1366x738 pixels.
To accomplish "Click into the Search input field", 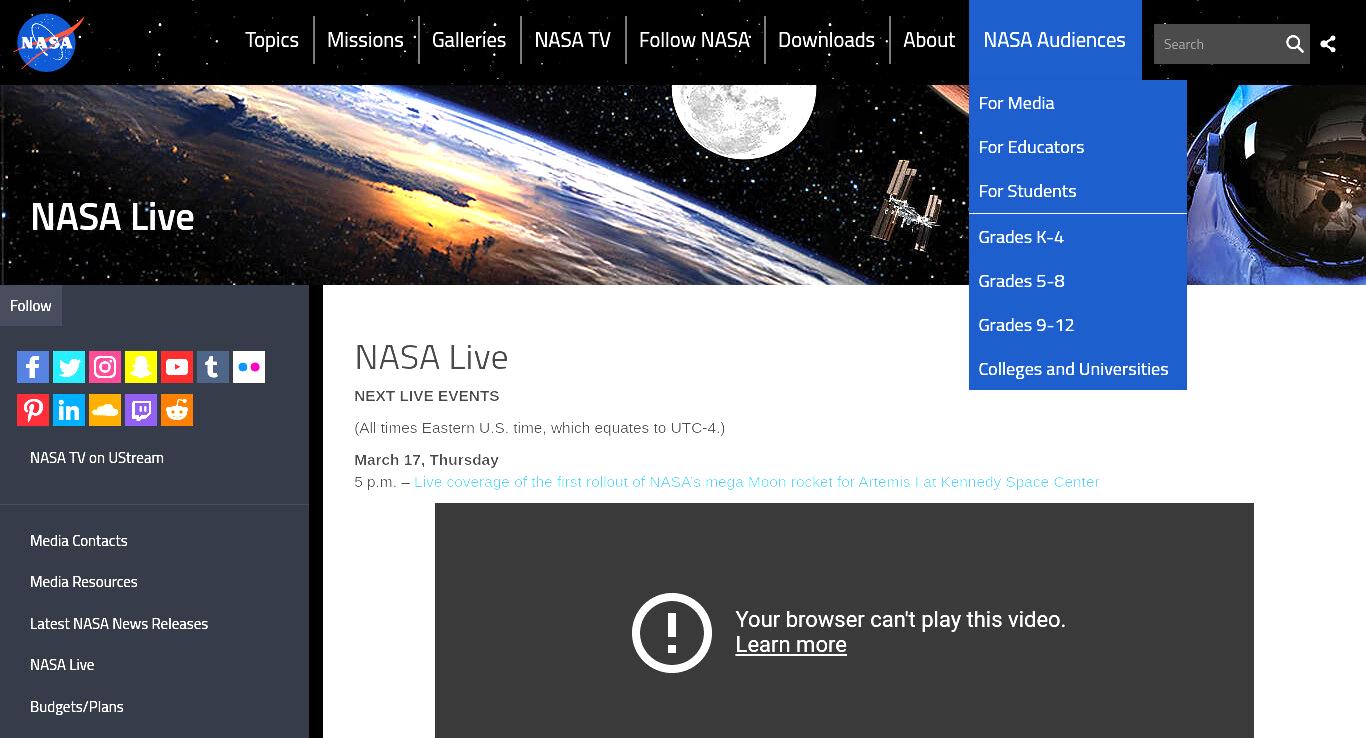I will (1217, 44).
